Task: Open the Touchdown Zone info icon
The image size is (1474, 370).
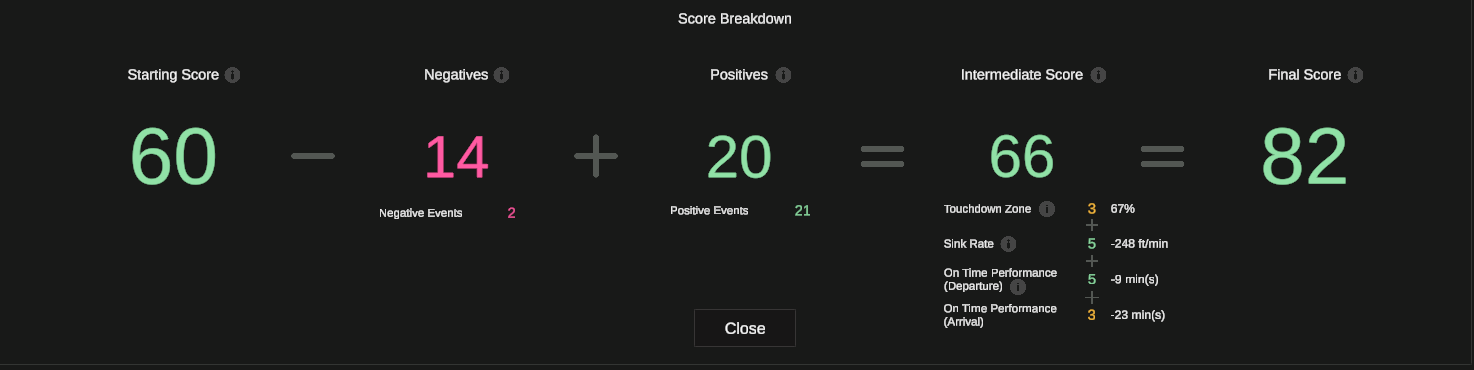Action: 1047,210
